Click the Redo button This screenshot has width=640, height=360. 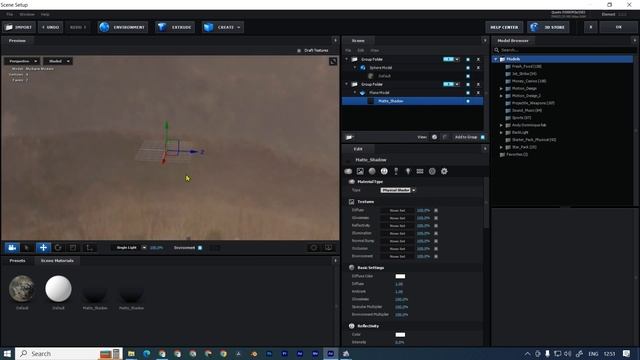click(78, 27)
